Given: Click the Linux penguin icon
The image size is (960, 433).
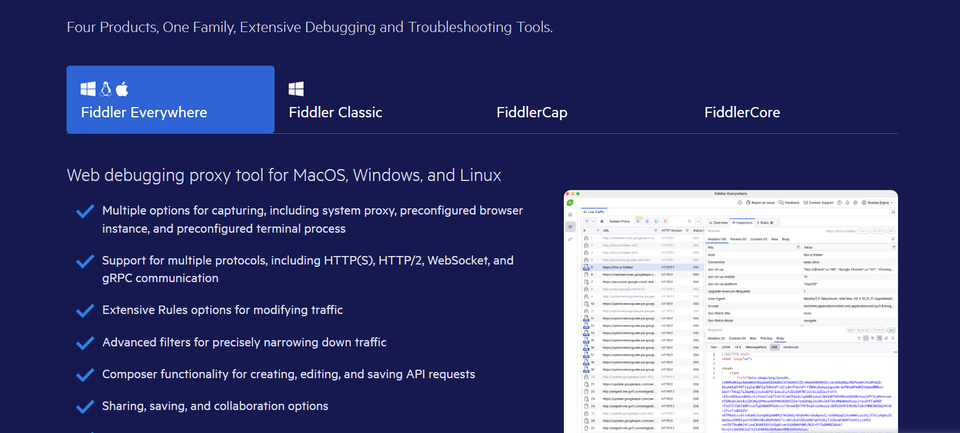Looking at the screenshot, I should 105,89.
